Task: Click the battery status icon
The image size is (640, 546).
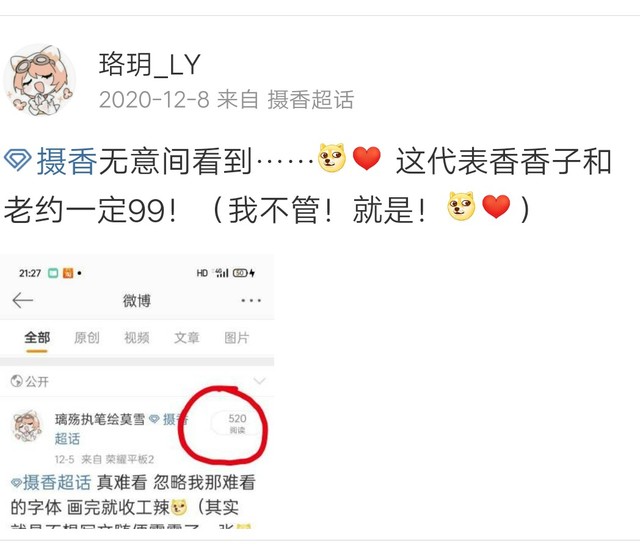Action: click(x=240, y=273)
